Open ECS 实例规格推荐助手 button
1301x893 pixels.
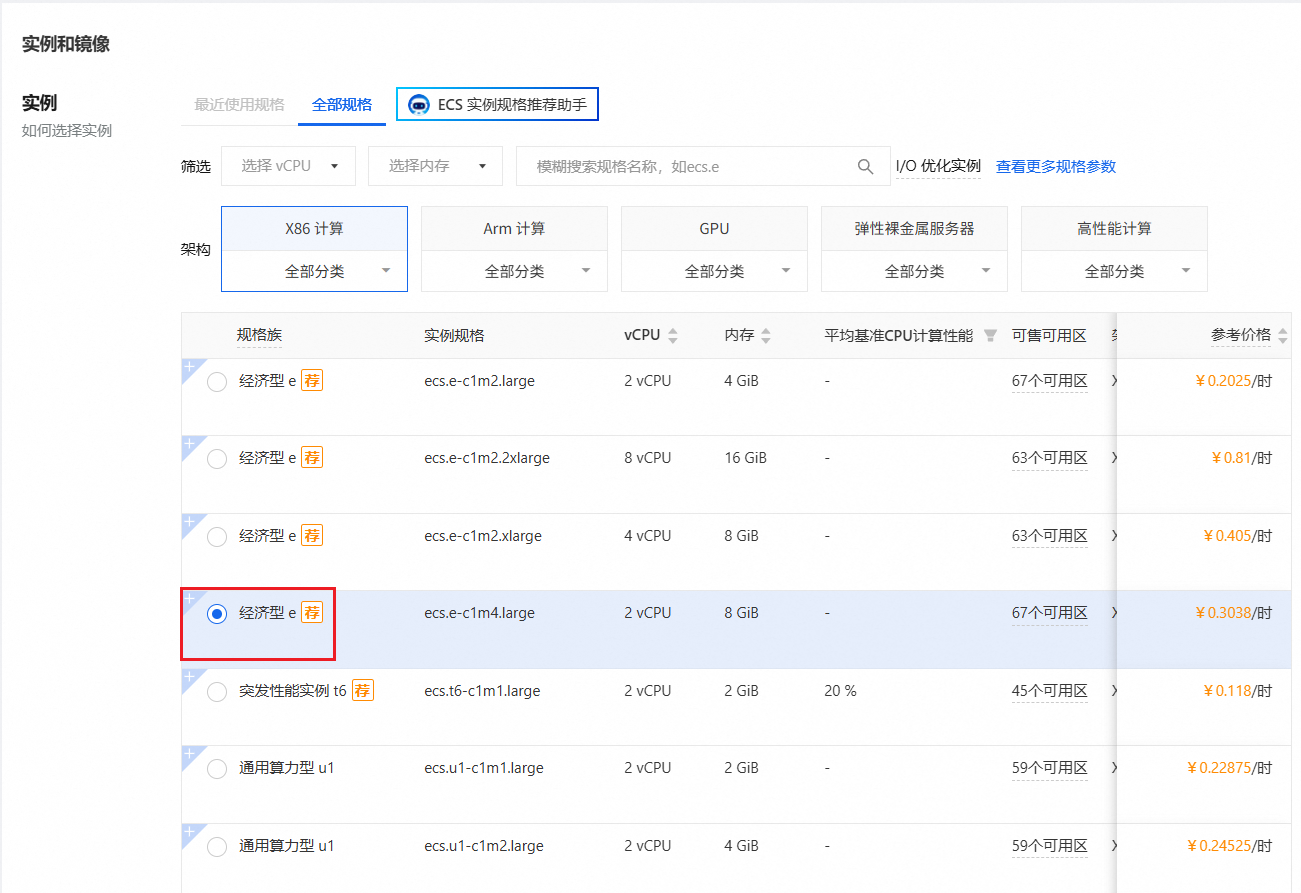click(497, 104)
